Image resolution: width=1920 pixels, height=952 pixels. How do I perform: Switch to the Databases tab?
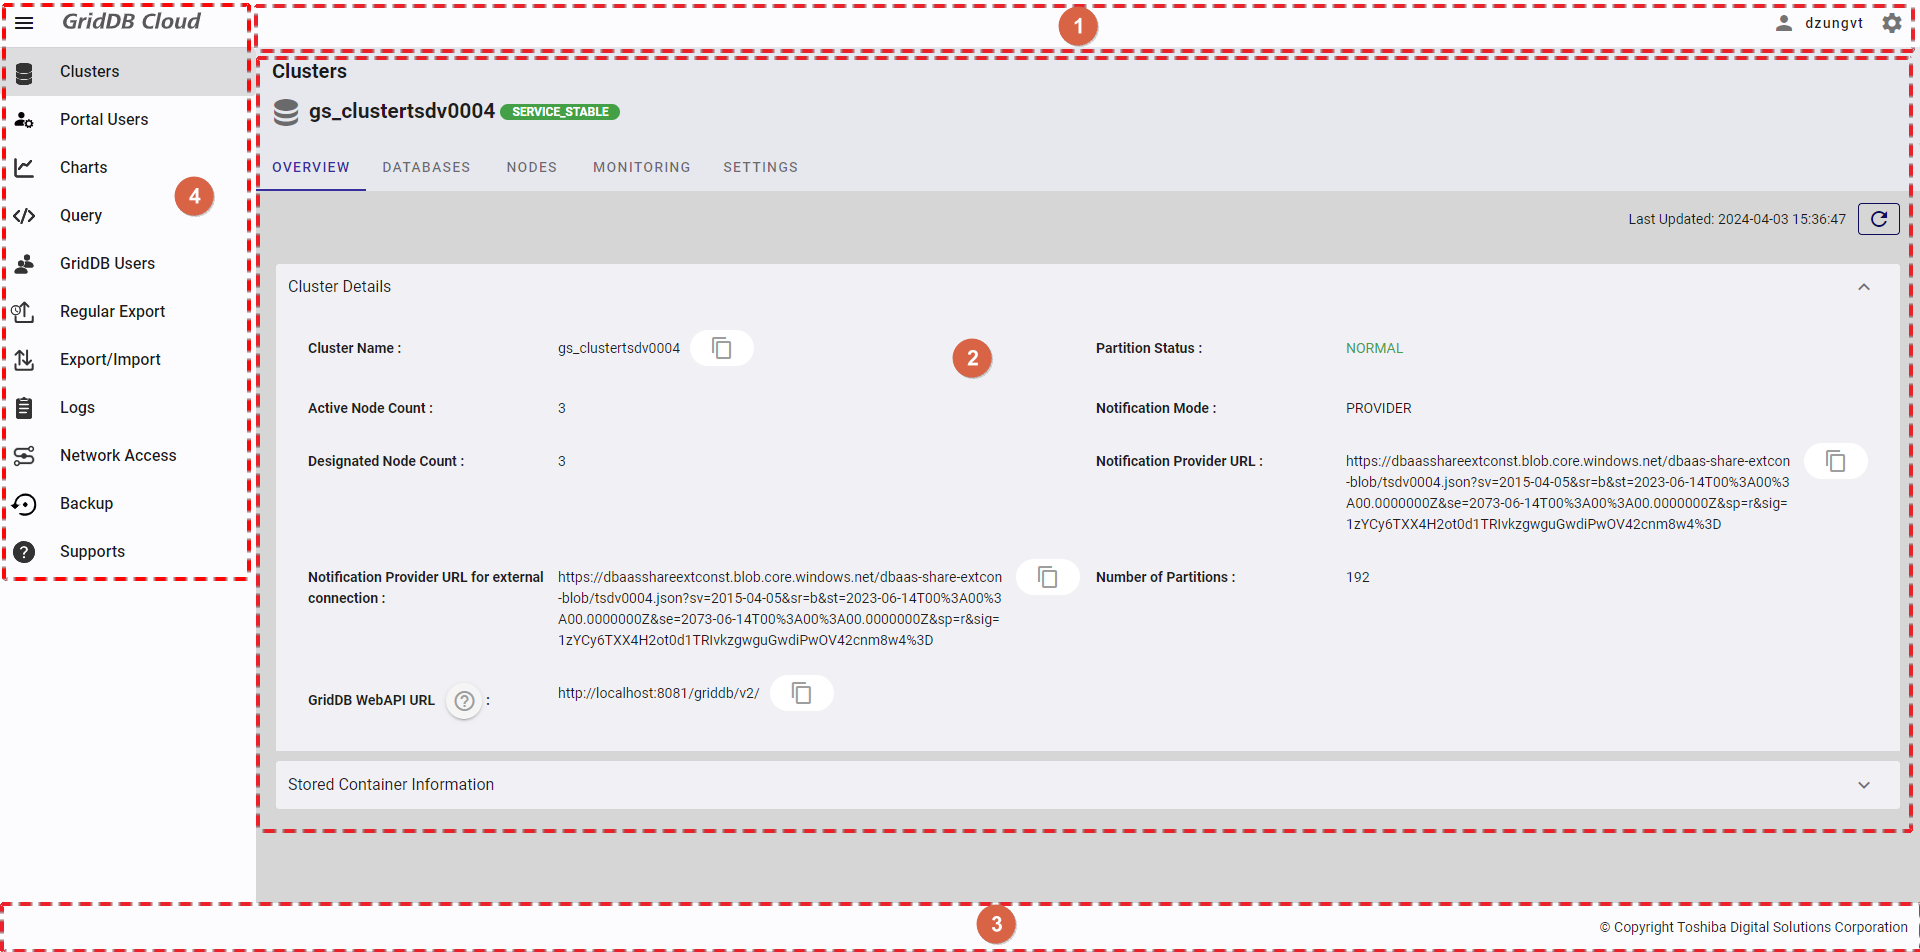click(426, 167)
